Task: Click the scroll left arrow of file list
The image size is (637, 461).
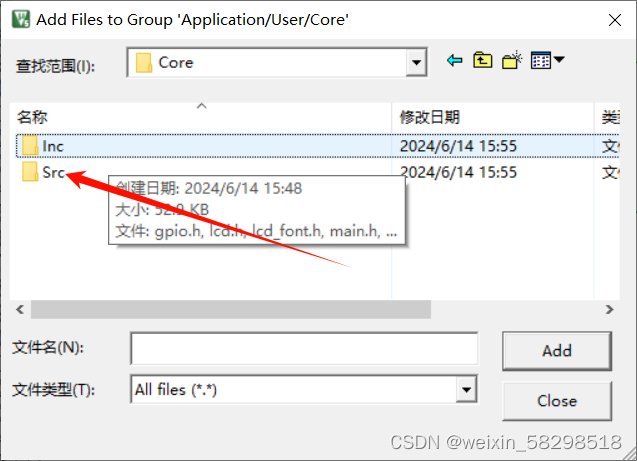Action: [19, 310]
